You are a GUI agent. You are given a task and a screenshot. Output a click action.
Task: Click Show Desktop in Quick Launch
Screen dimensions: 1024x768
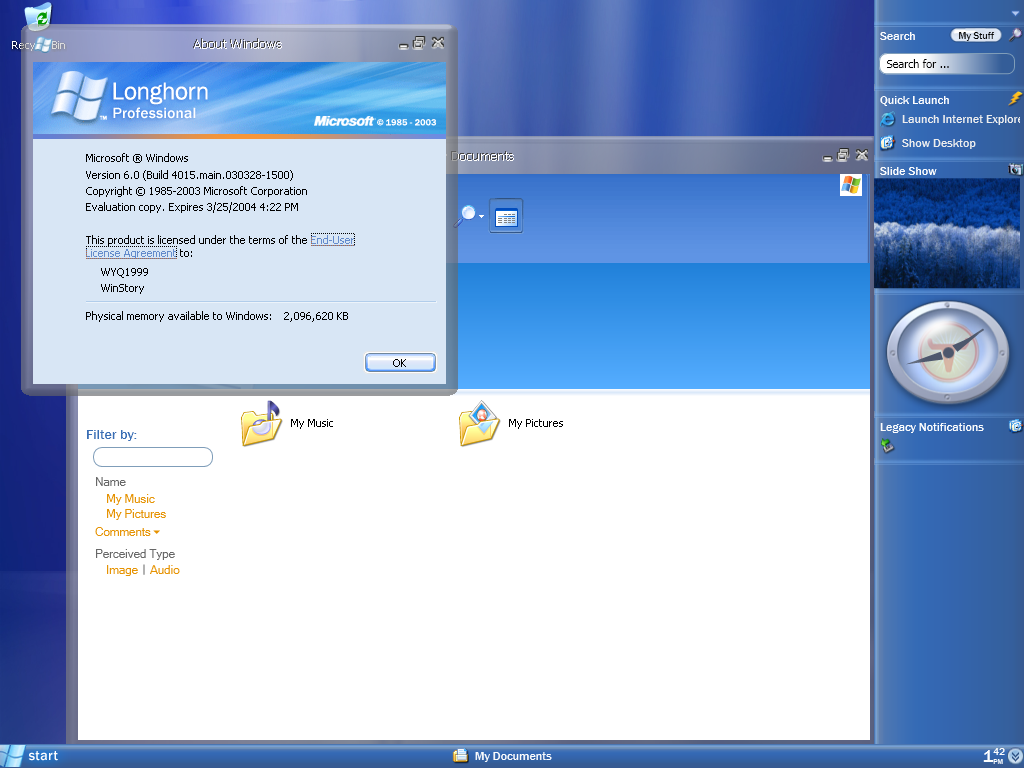pyautogui.click(x=928, y=143)
